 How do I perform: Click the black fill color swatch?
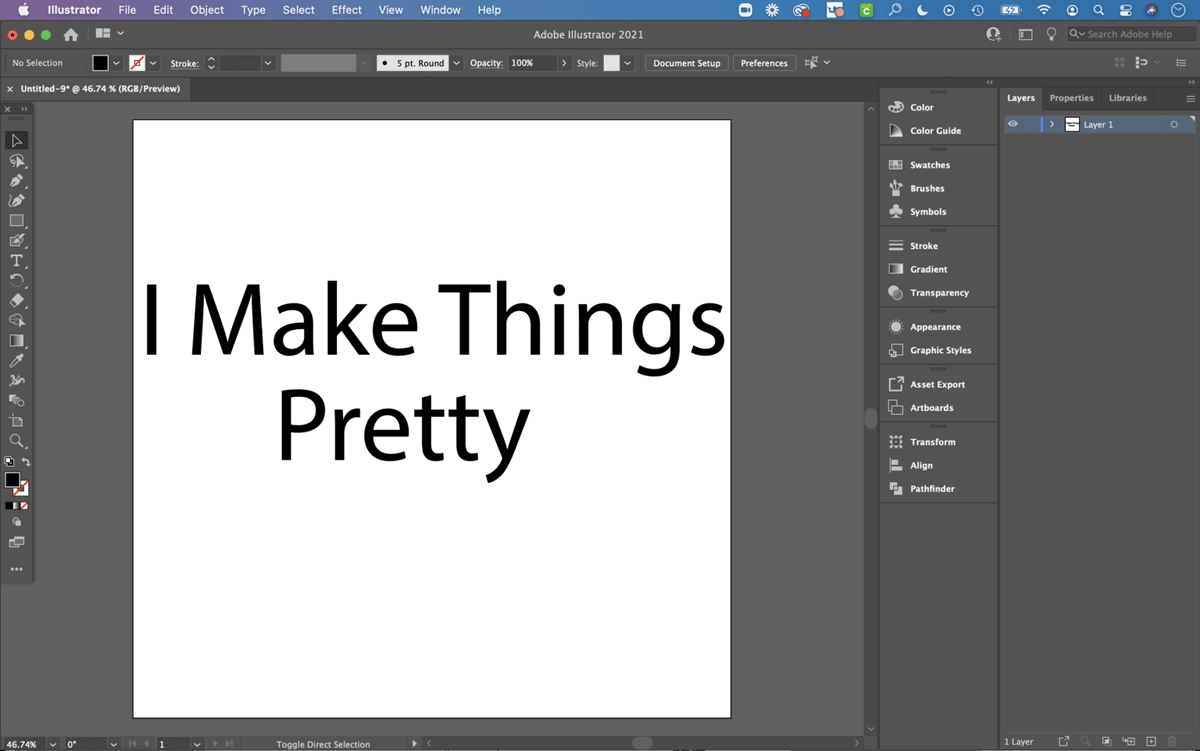click(102, 62)
